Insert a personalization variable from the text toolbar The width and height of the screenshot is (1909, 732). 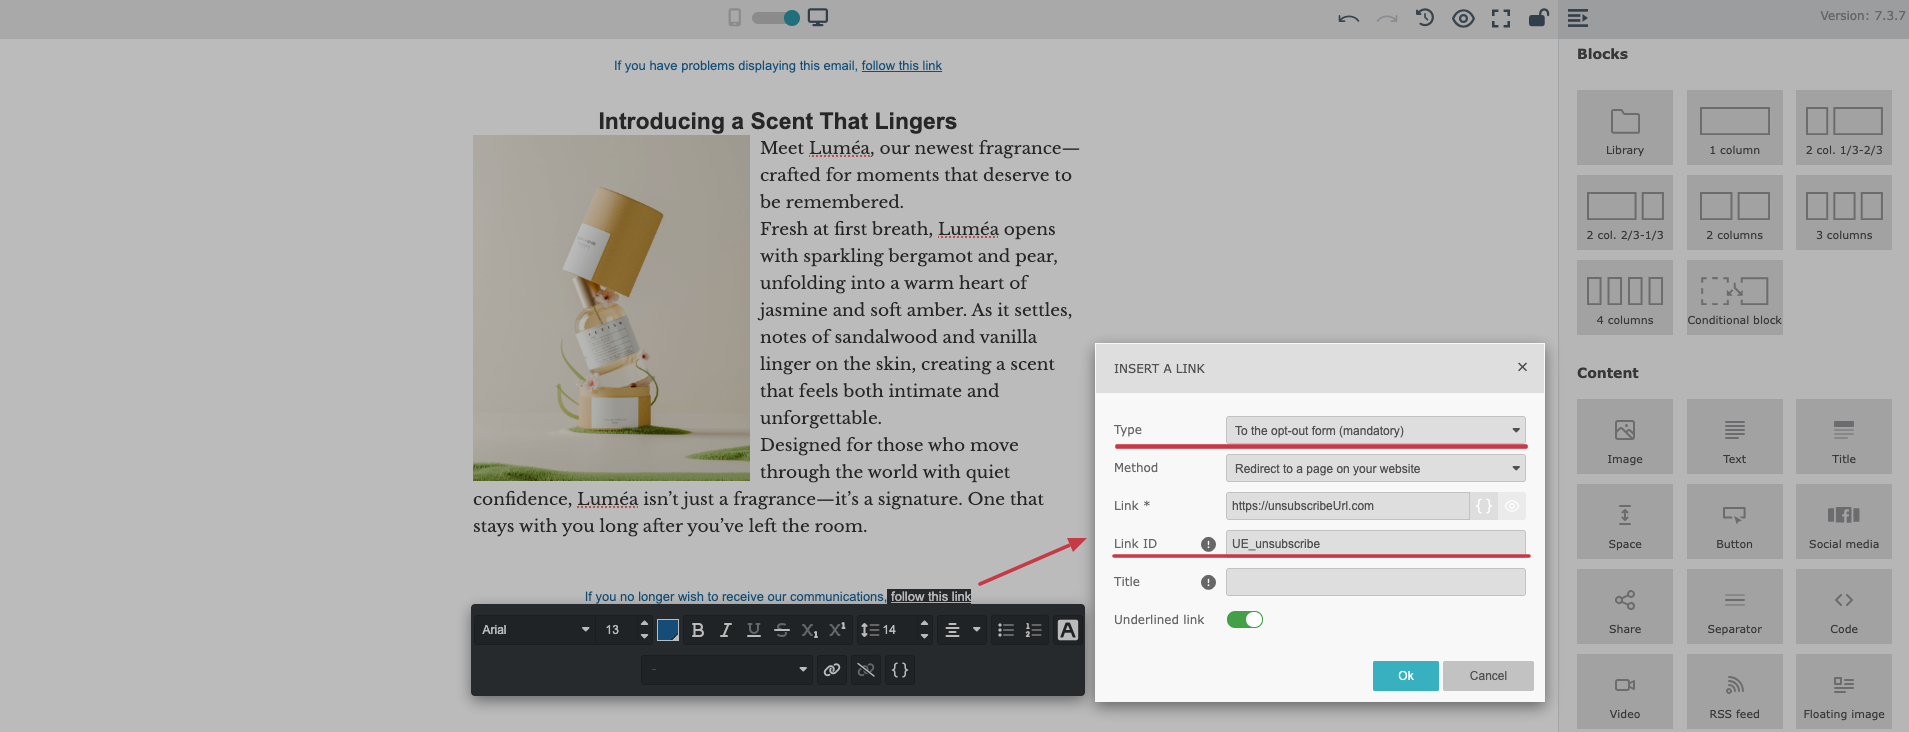(900, 670)
